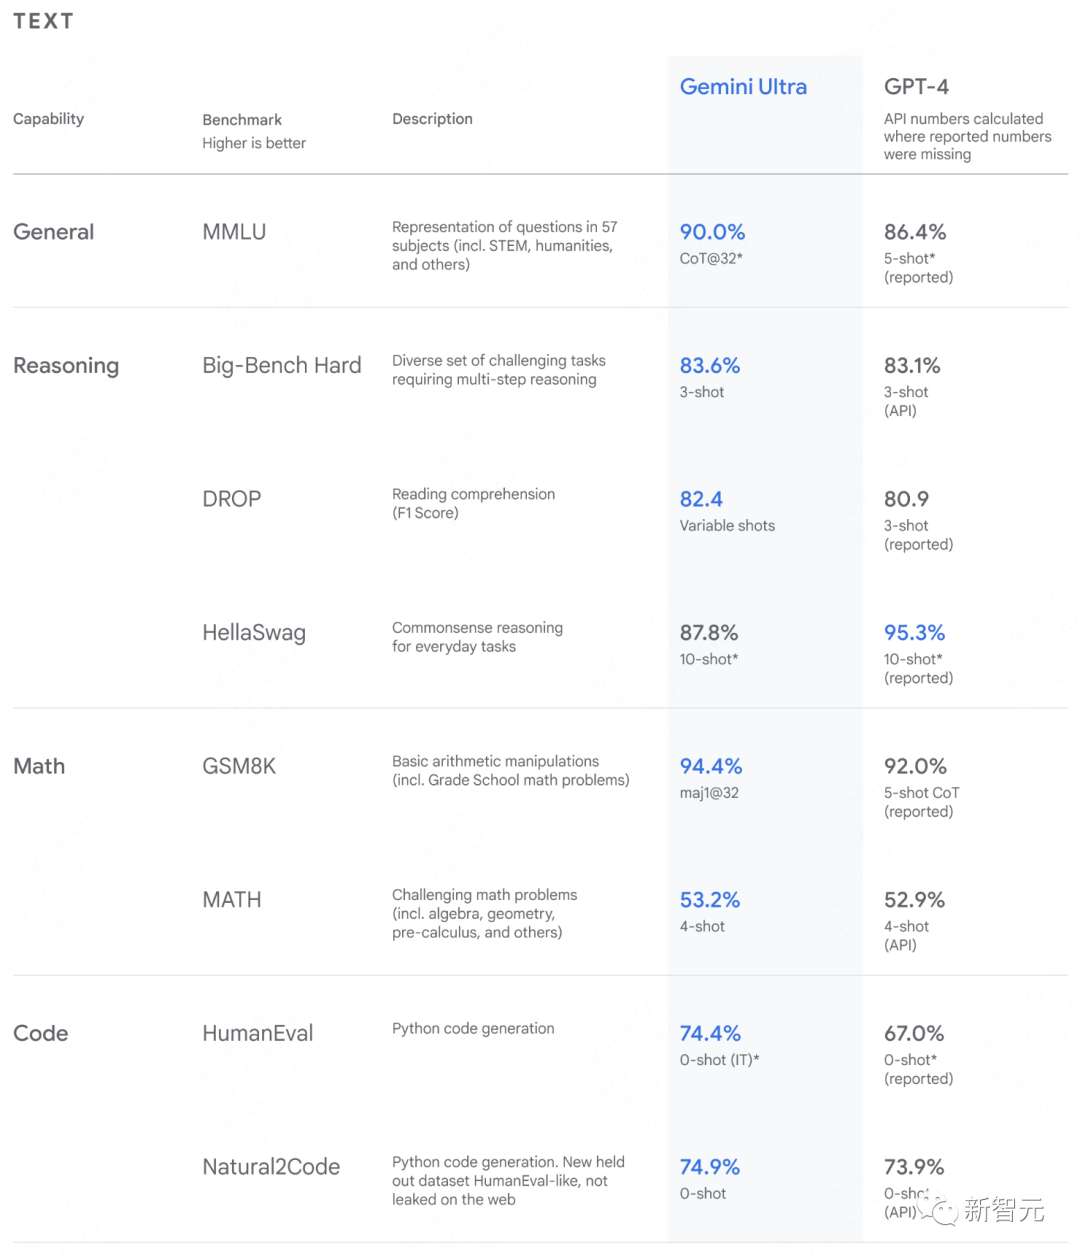Click GPT-4's 95.3% HellaSwag score
The image size is (1080, 1257).
pos(914,633)
